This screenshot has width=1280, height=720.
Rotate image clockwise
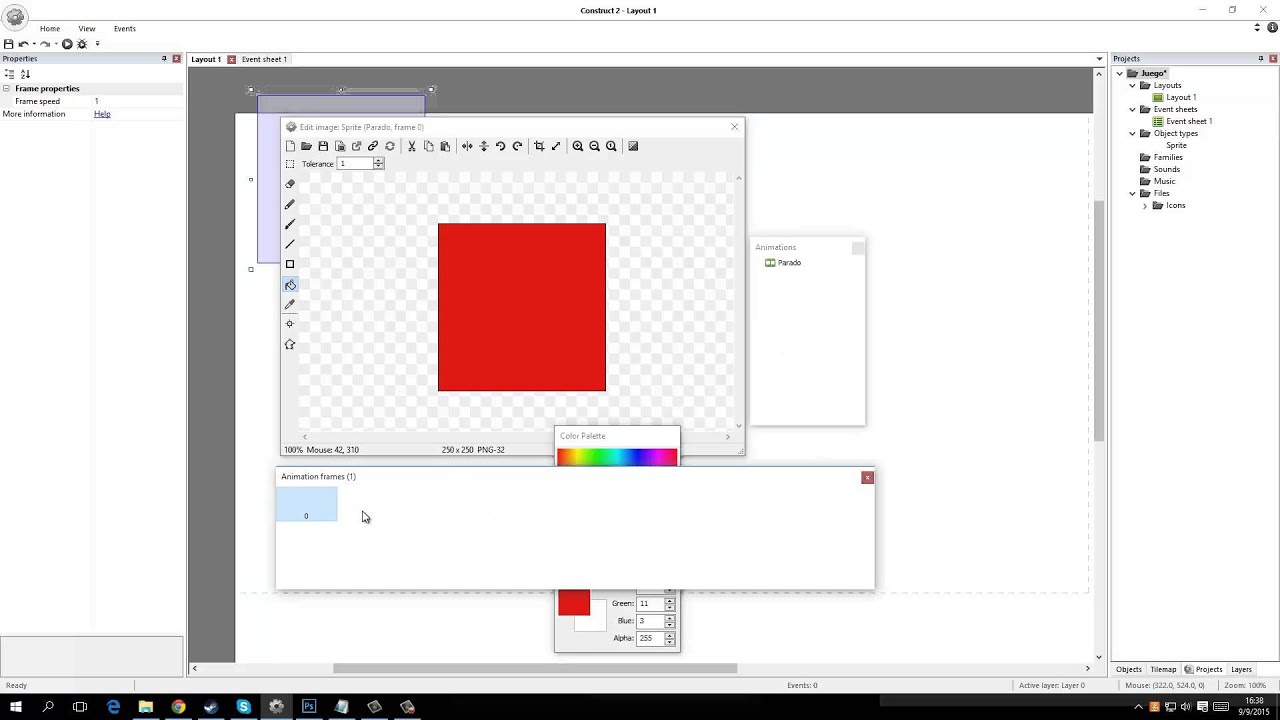pyautogui.click(x=517, y=146)
